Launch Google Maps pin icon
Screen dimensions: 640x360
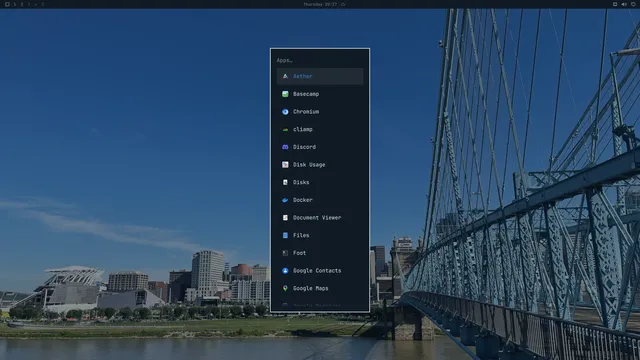point(285,288)
